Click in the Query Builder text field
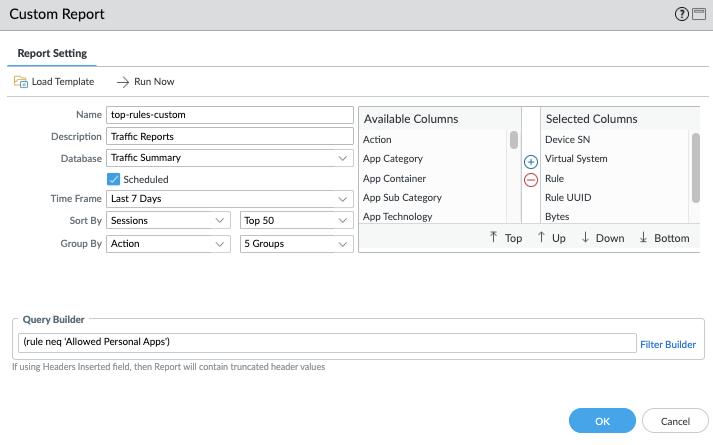 (x=325, y=344)
